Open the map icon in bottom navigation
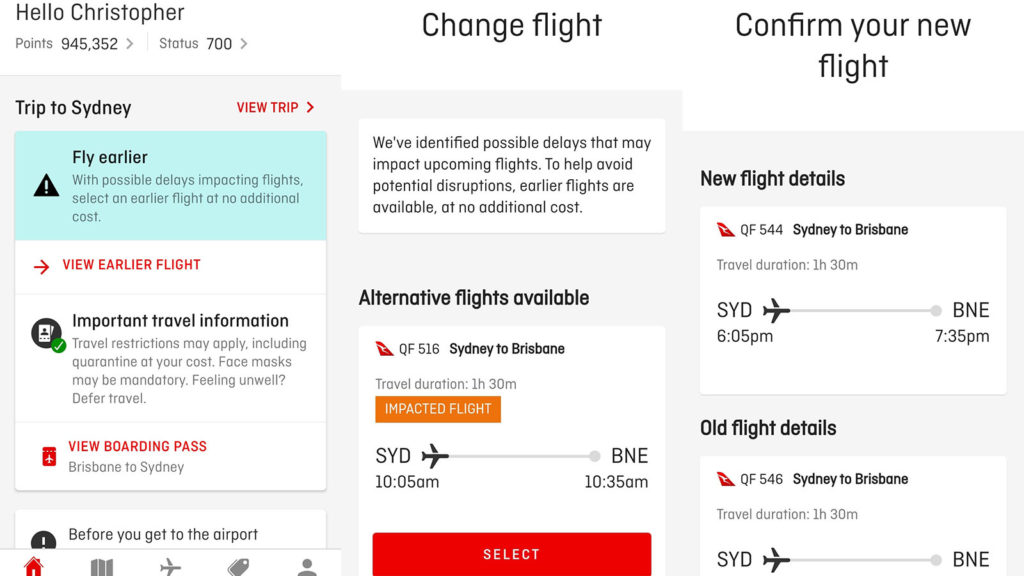 (102, 567)
